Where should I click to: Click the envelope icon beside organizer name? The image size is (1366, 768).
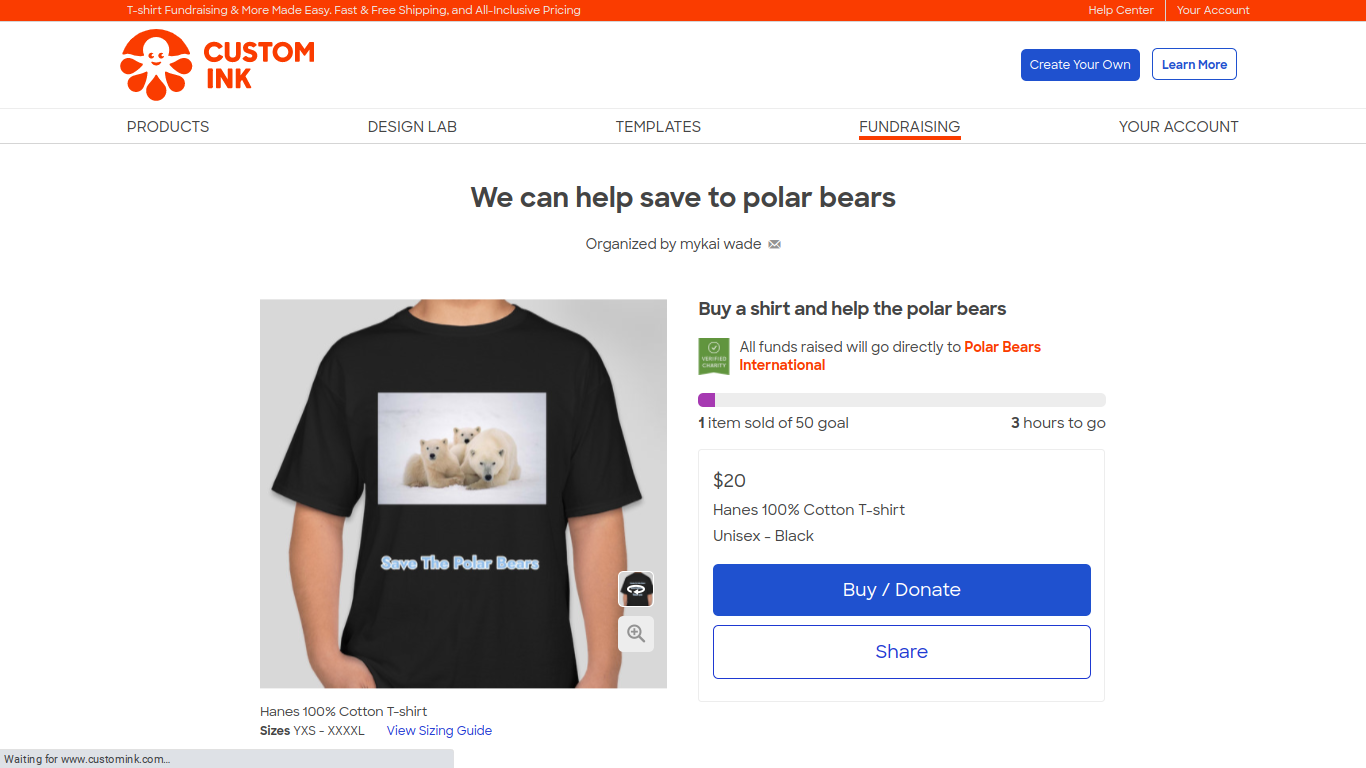[x=774, y=244]
